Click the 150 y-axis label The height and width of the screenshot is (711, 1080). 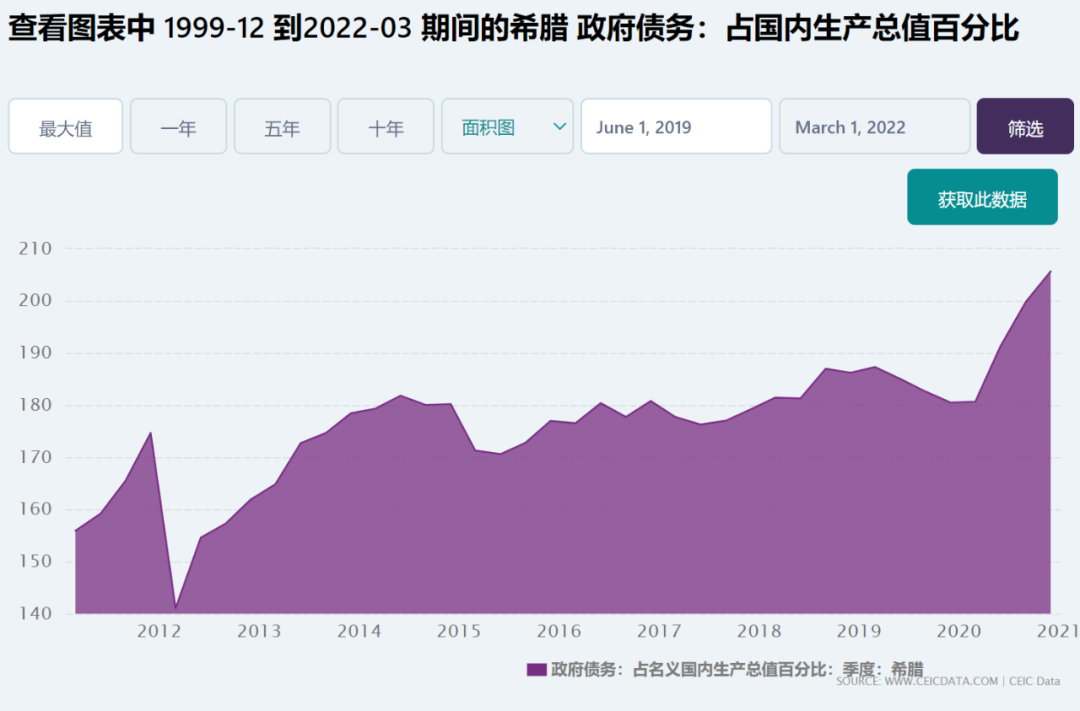tap(35, 561)
